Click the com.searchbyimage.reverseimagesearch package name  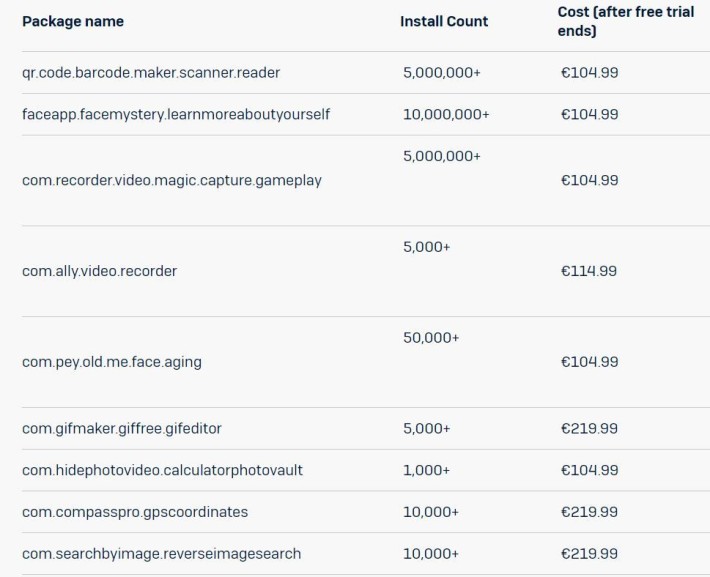coord(161,554)
